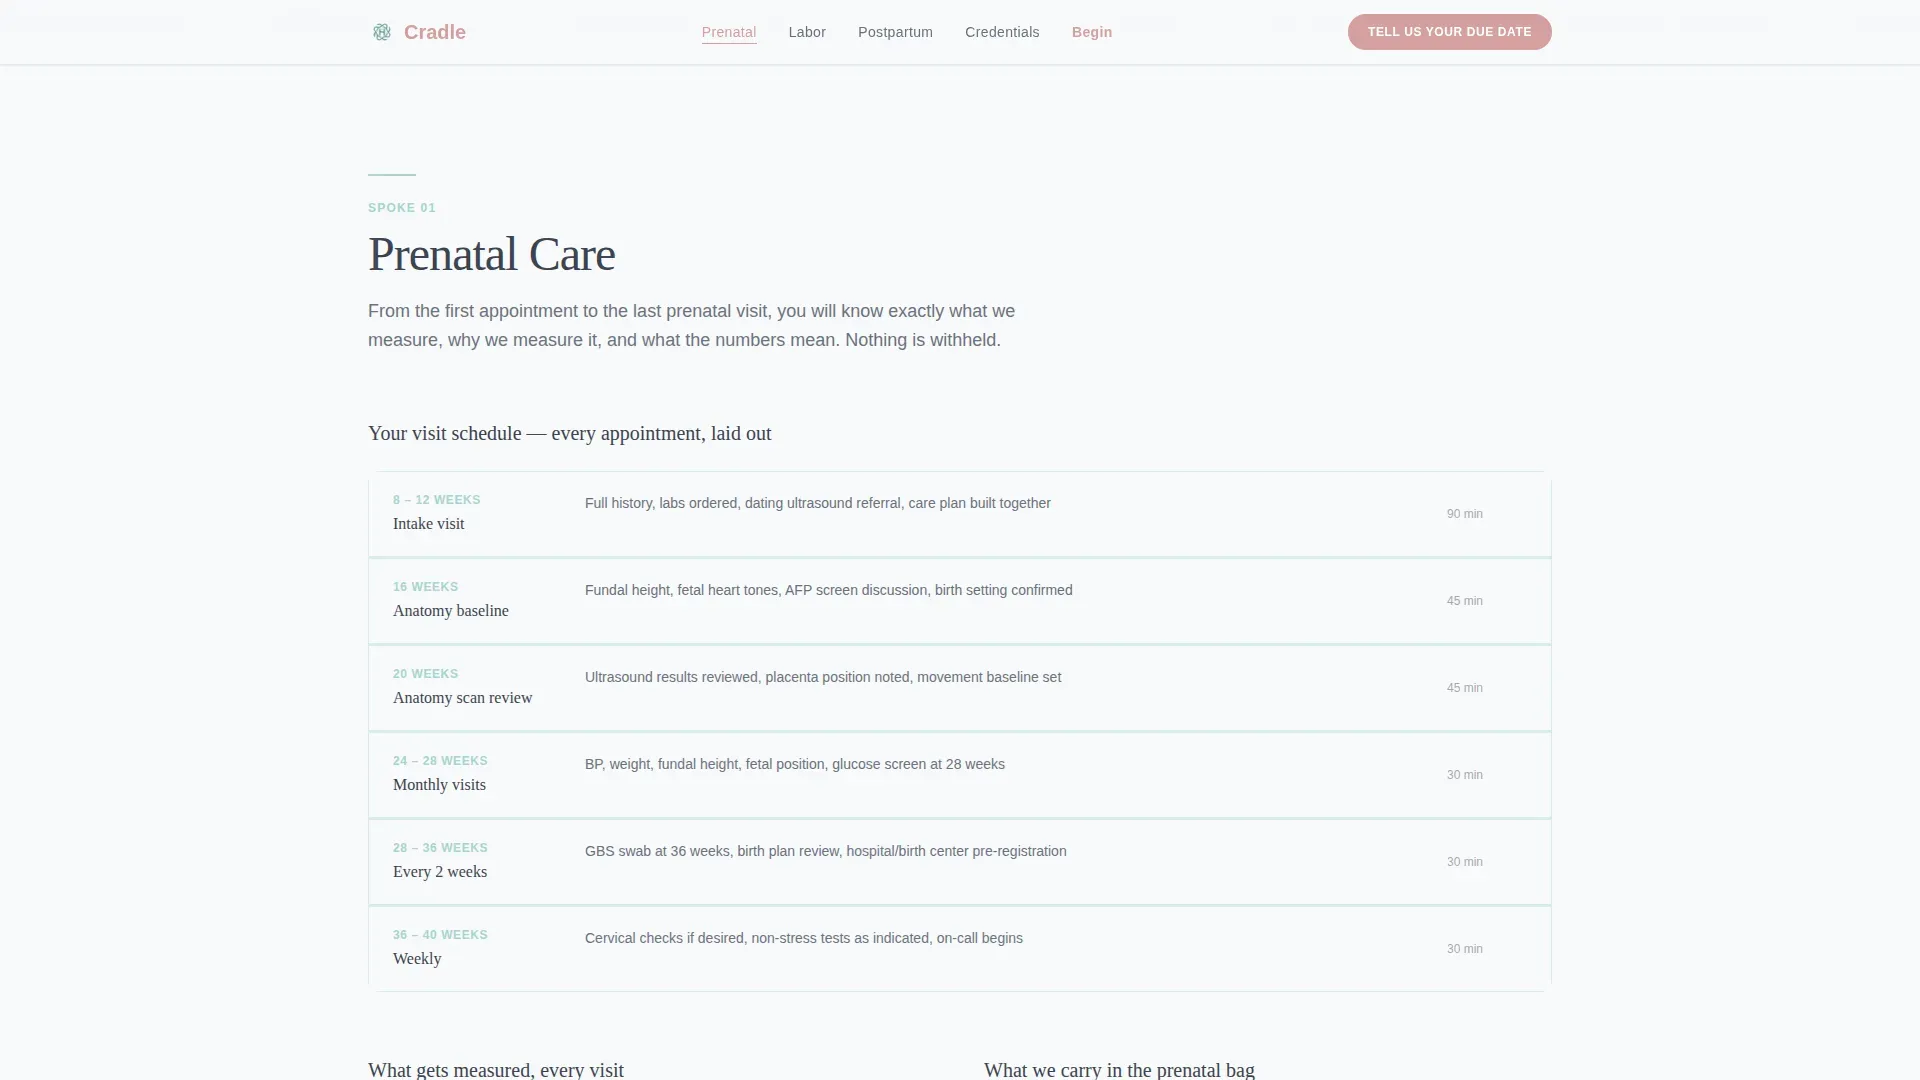1920x1080 pixels.
Task: Click the From the first appointment intro paragraph
Action: pos(691,325)
